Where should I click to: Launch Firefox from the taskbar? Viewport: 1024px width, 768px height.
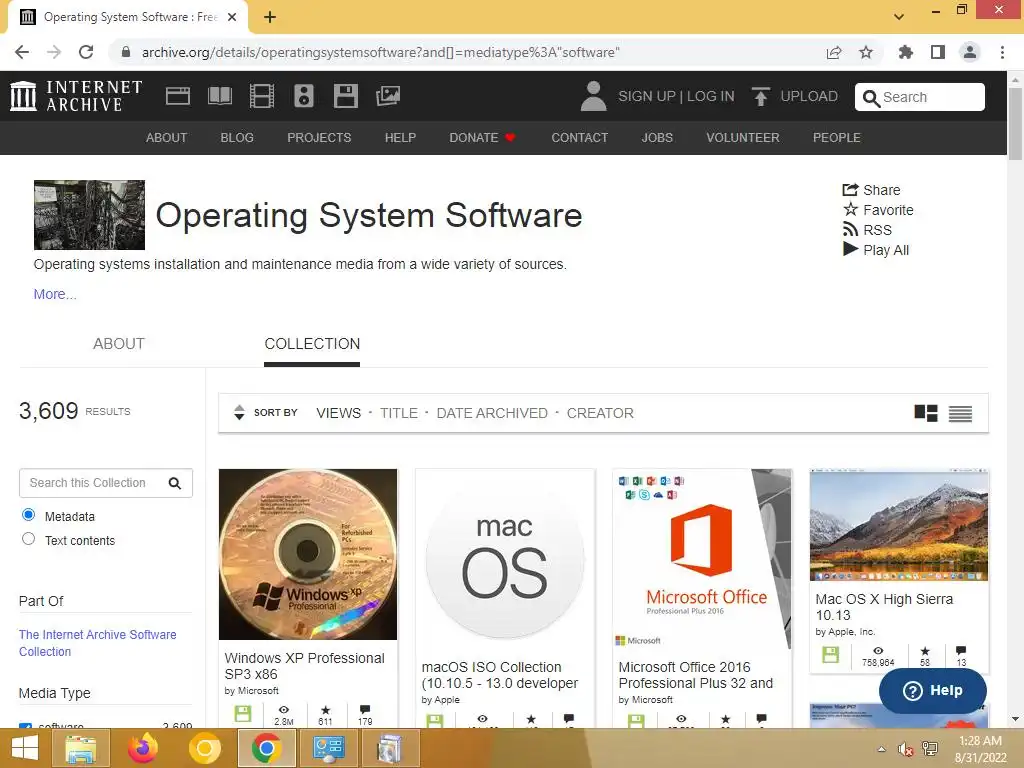[142, 748]
